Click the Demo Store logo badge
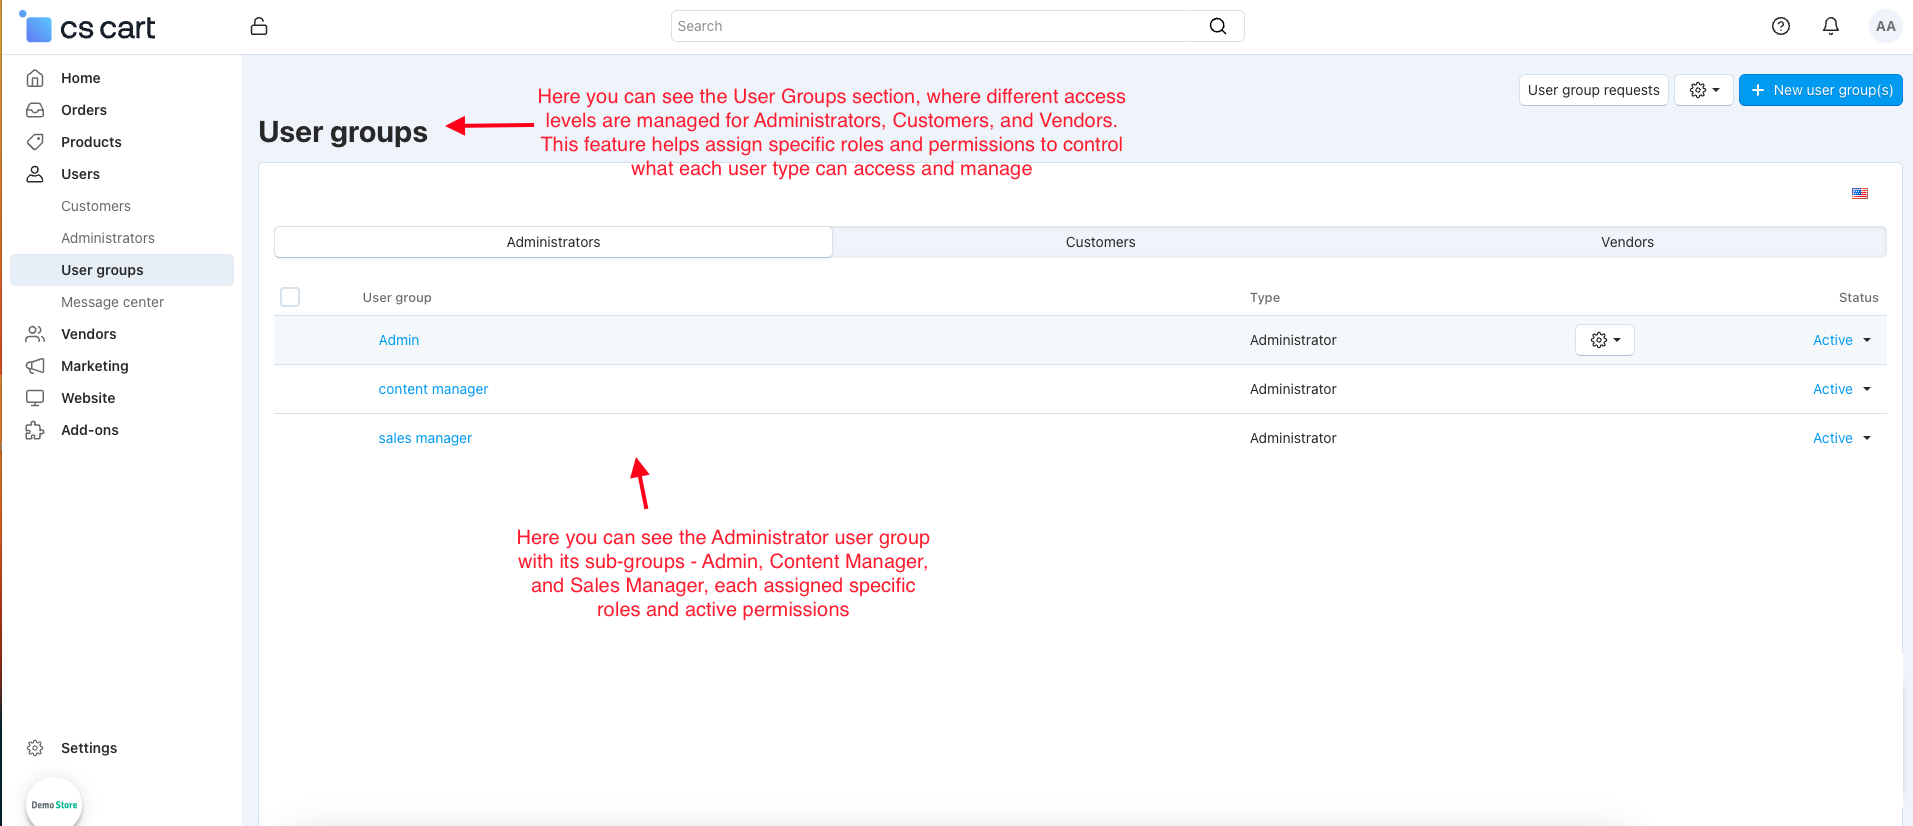 [54, 803]
